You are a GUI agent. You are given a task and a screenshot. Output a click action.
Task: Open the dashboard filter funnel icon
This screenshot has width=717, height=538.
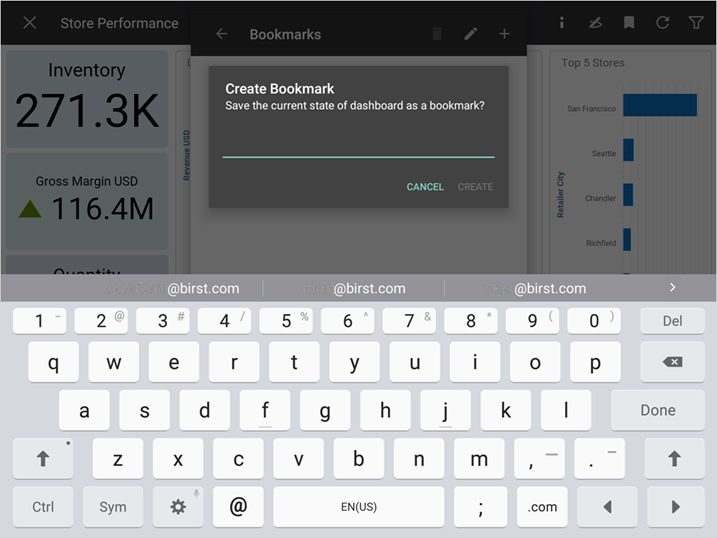(696, 22)
